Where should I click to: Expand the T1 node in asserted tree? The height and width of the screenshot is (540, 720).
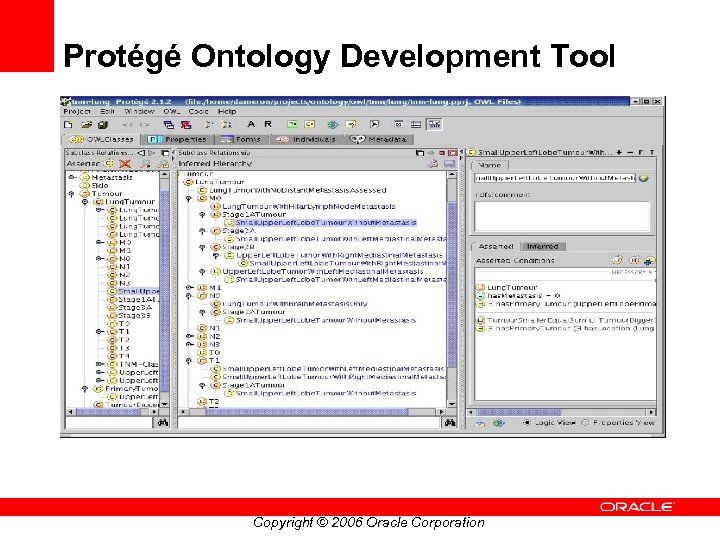click(99, 332)
